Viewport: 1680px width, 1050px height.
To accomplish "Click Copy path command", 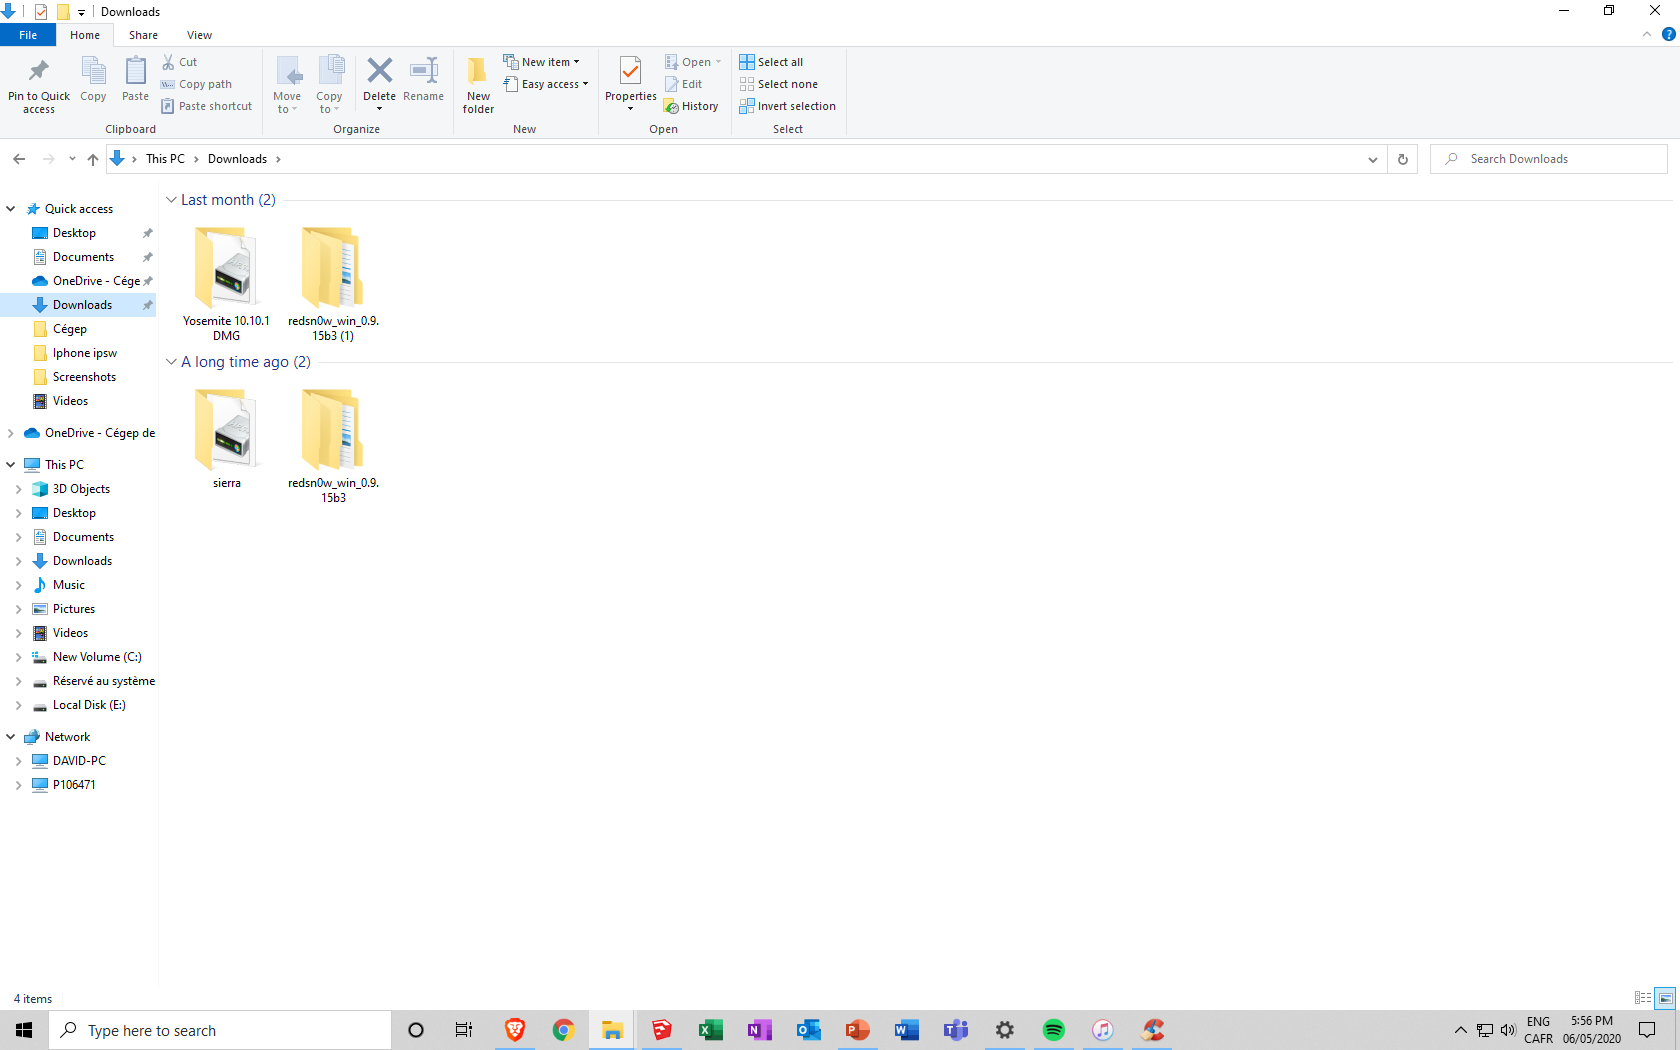I will point(197,84).
